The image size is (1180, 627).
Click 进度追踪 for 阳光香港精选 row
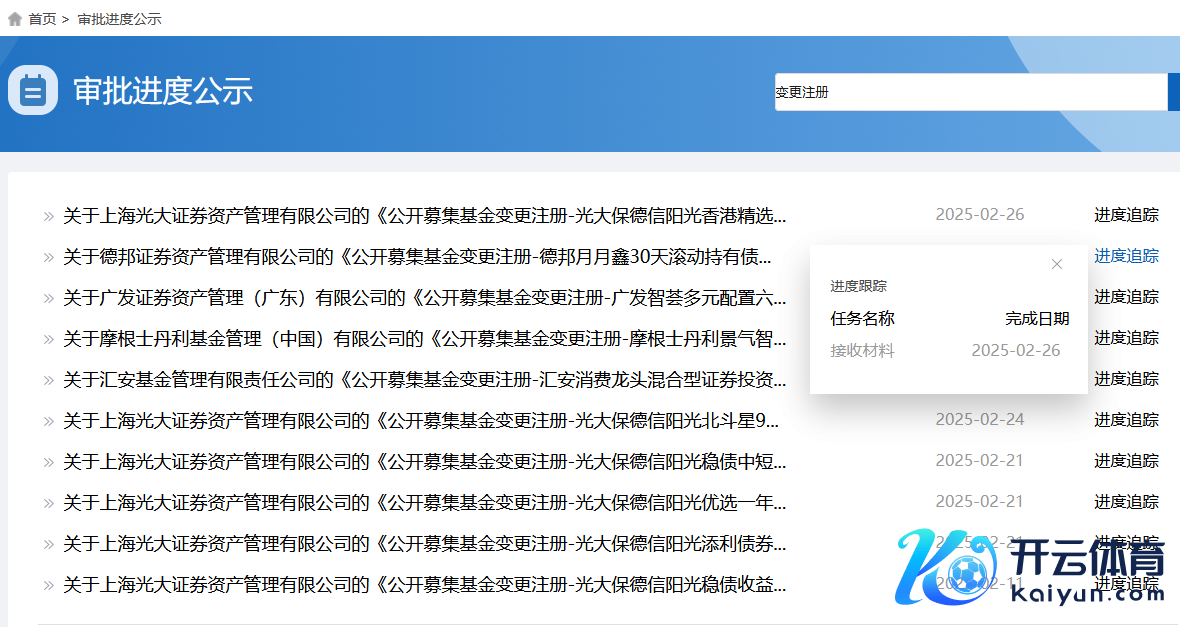click(x=1126, y=215)
